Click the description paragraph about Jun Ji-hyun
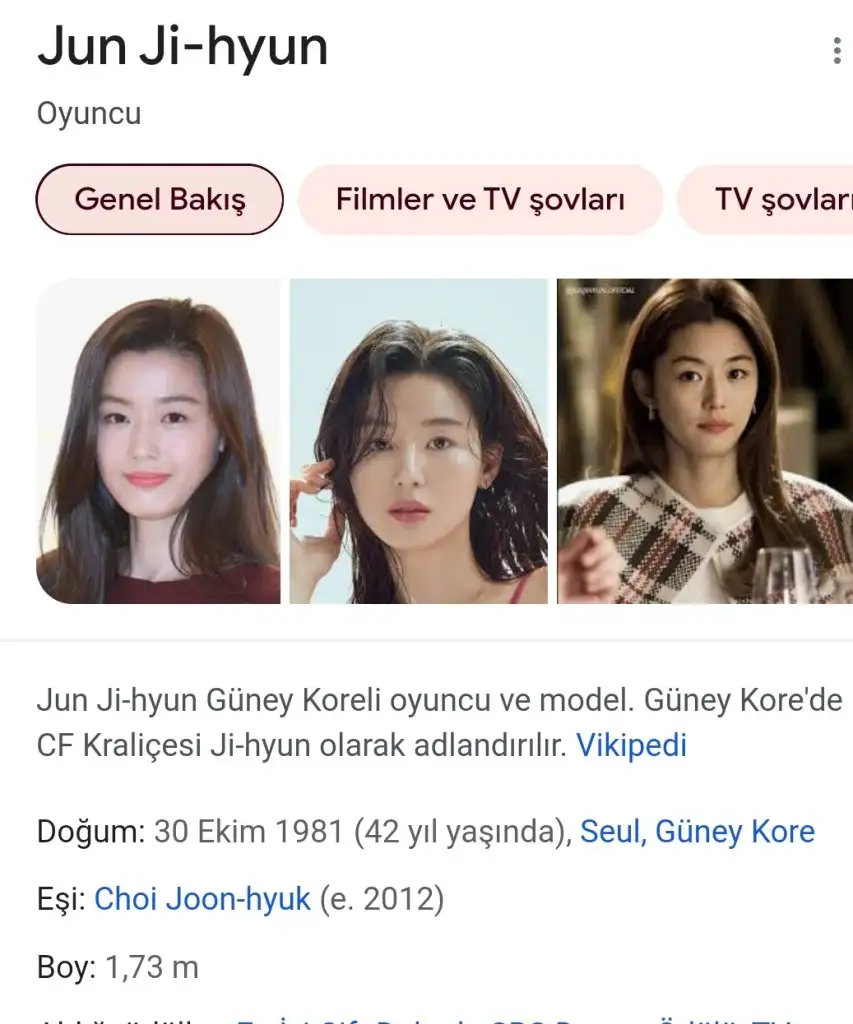 (x=439, y=722)
